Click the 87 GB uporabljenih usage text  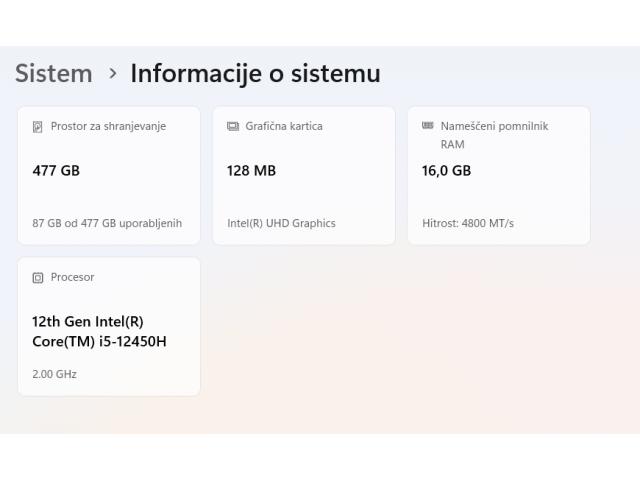(x=107, y=223)
